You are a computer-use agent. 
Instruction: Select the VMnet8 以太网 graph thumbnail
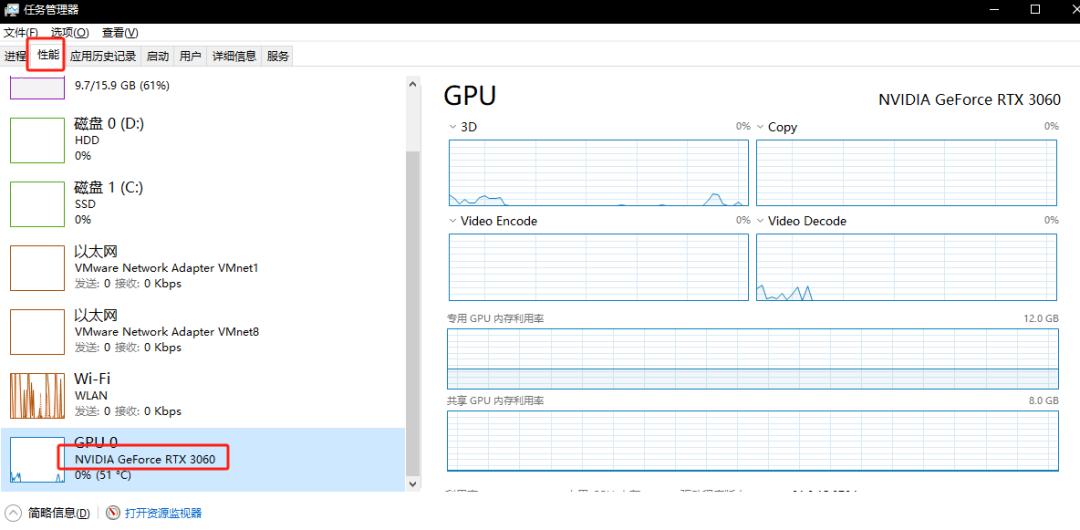[38, 332]
